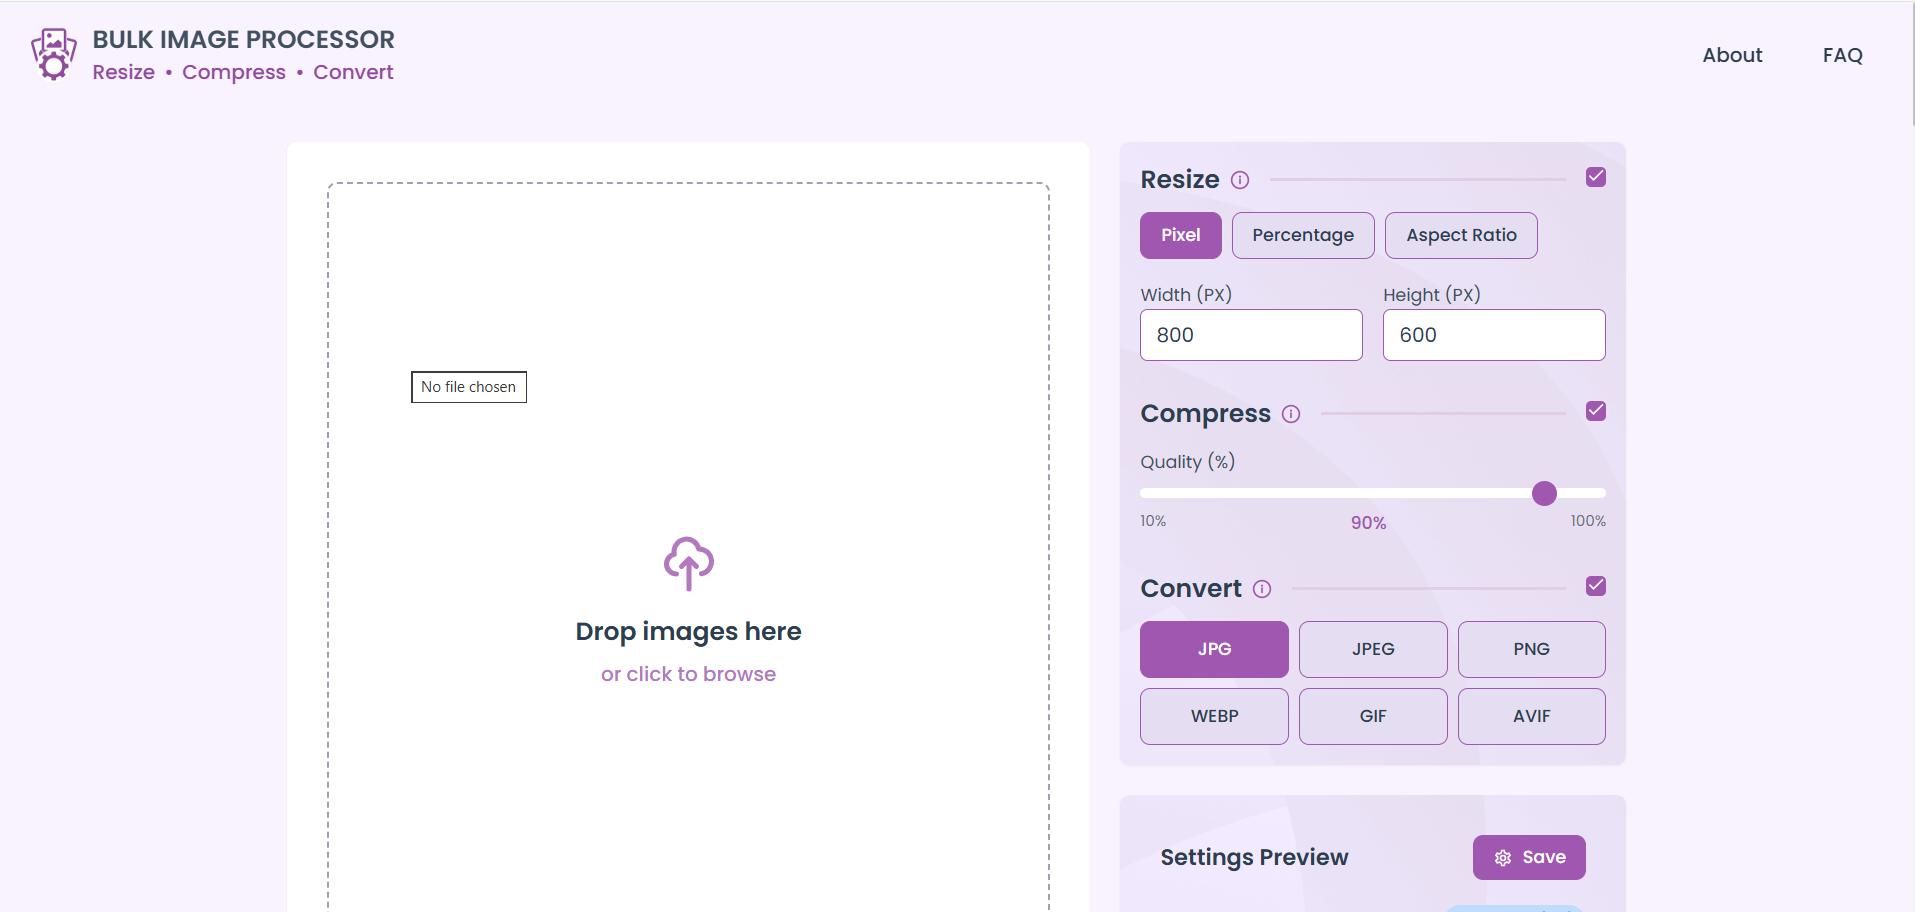Switch to Percentage resize mode
The height and width of the screenshot is (912, 1915).
pyautogui.click(x=1303, y=235)
